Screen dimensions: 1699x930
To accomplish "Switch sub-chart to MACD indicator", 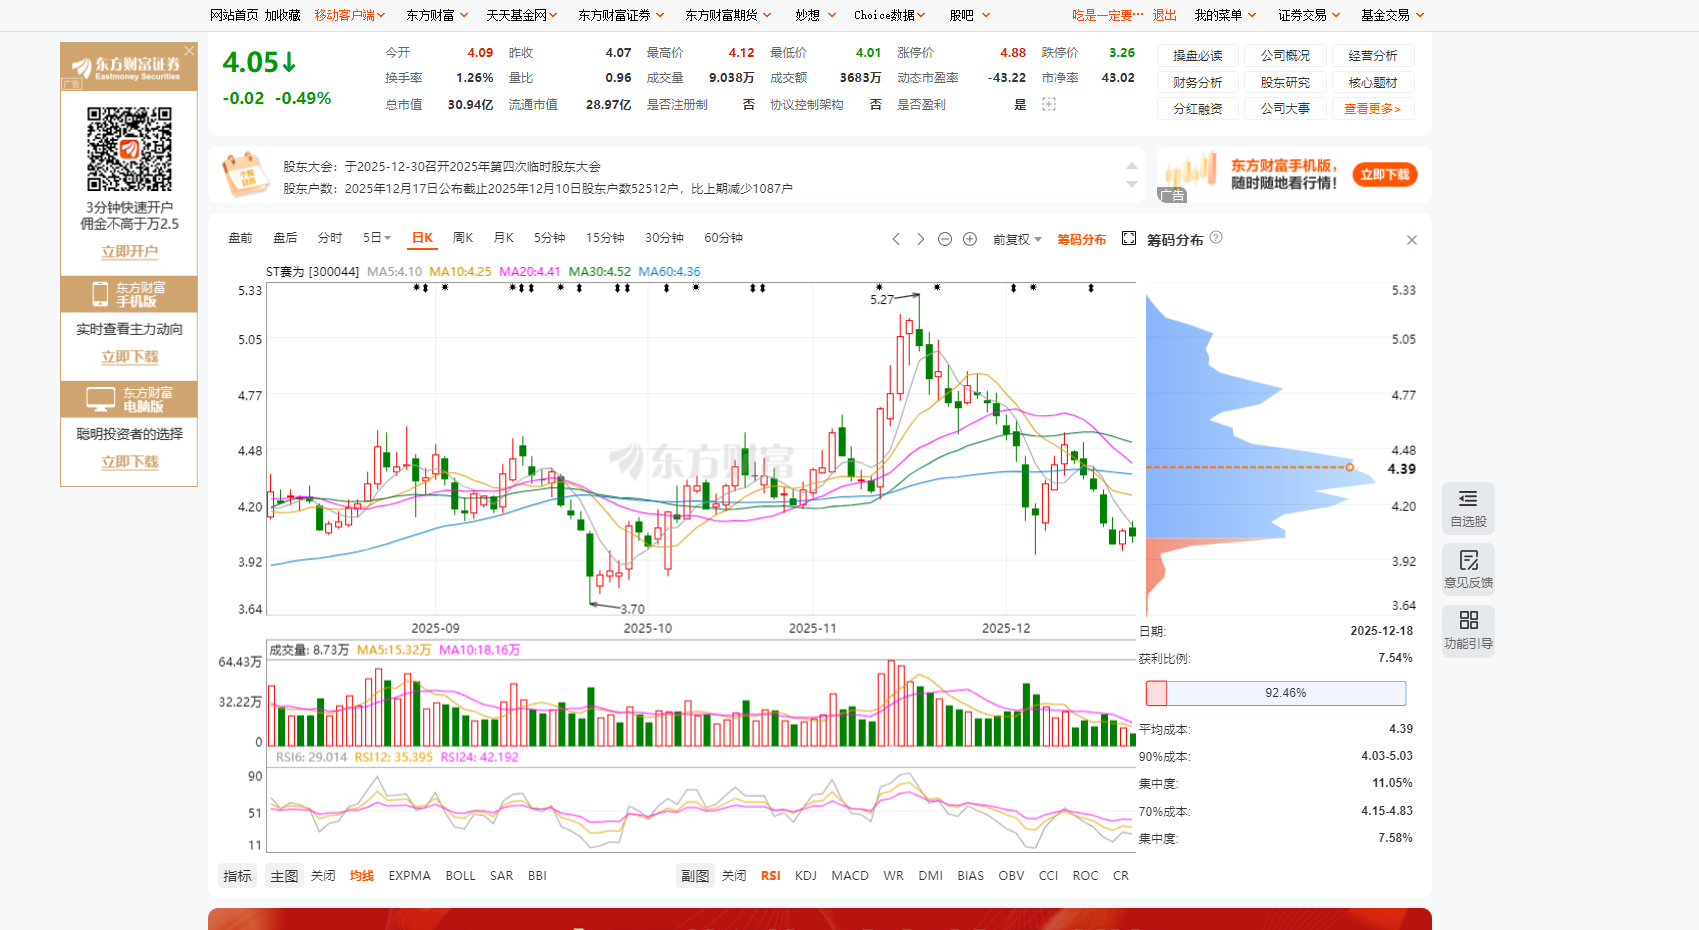I will 850,876.
